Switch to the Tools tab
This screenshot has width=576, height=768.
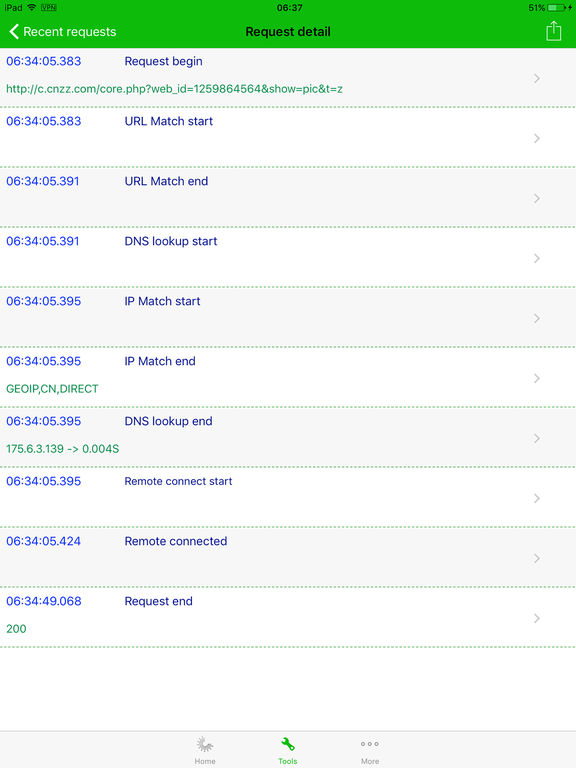(288, 750)
